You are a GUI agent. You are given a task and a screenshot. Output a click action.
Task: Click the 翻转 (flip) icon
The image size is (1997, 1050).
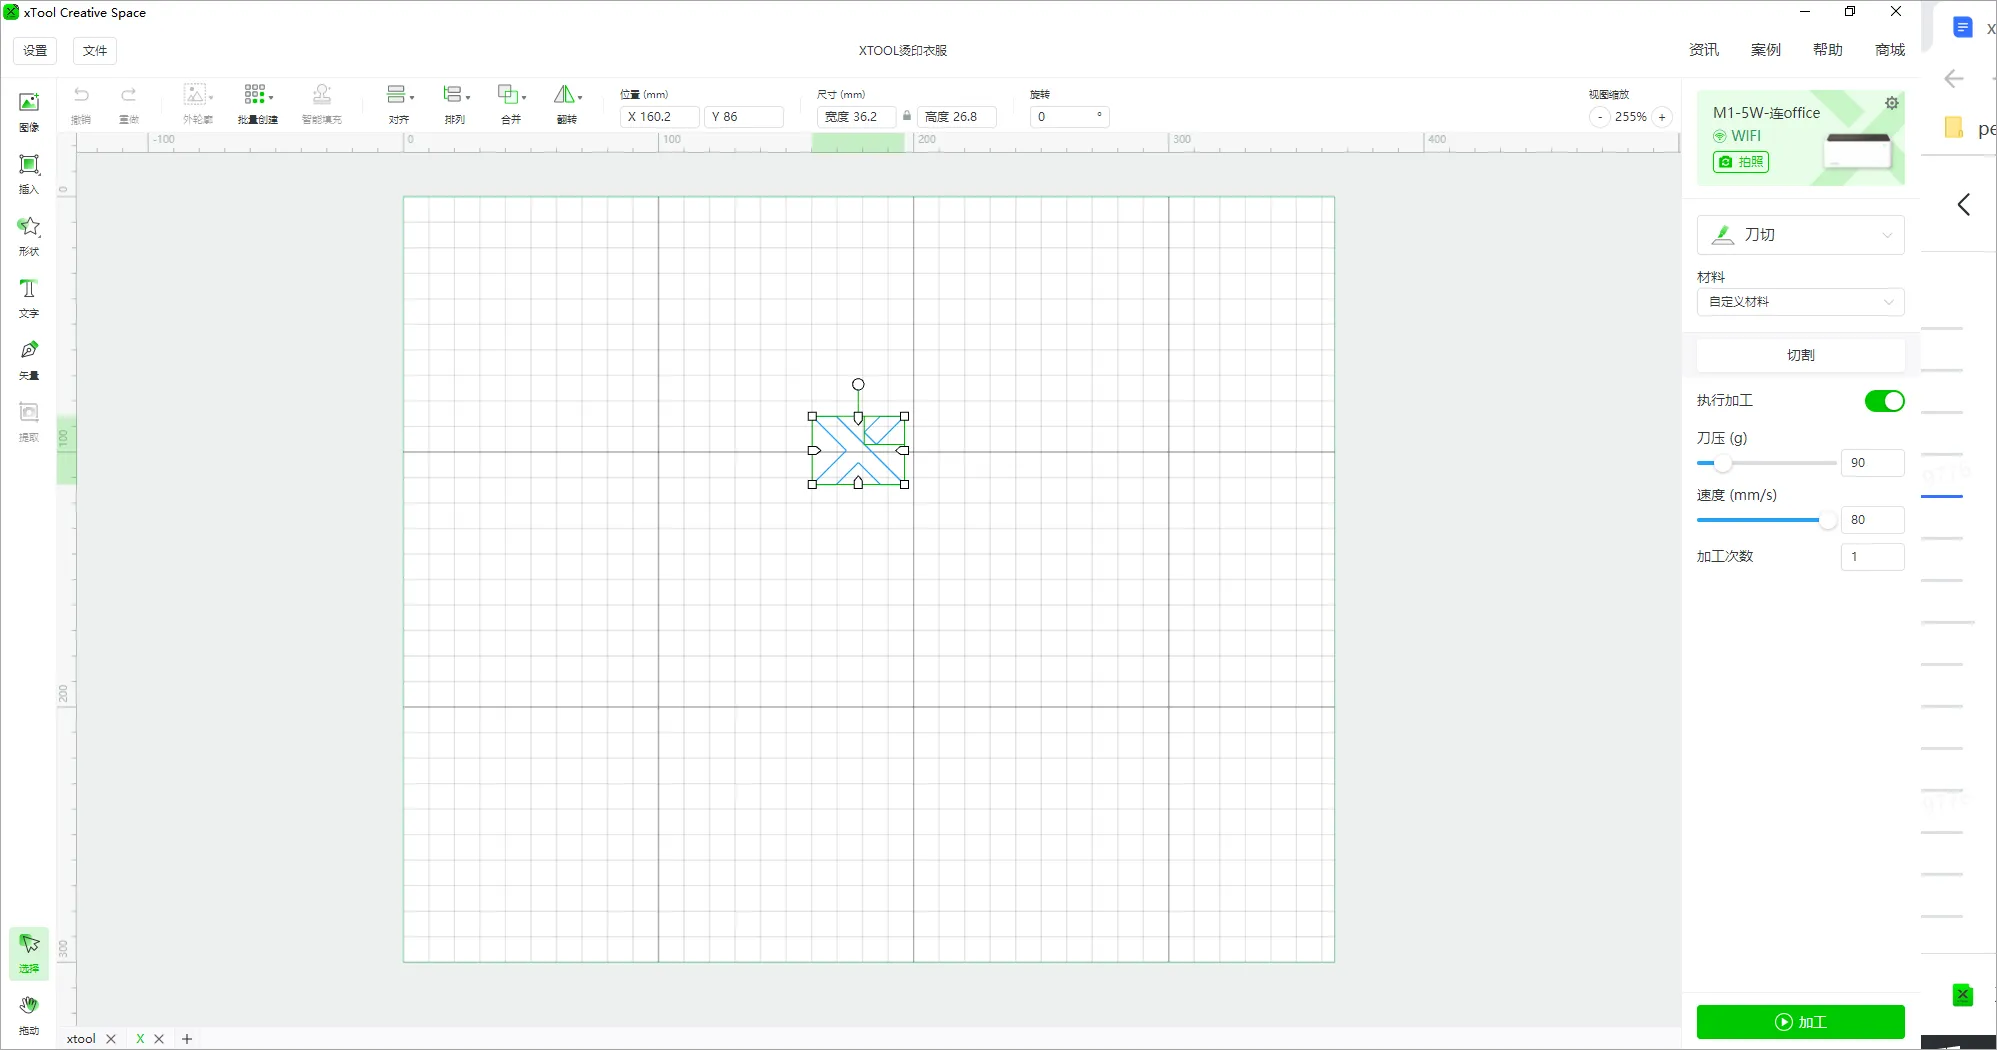point(566,103)
